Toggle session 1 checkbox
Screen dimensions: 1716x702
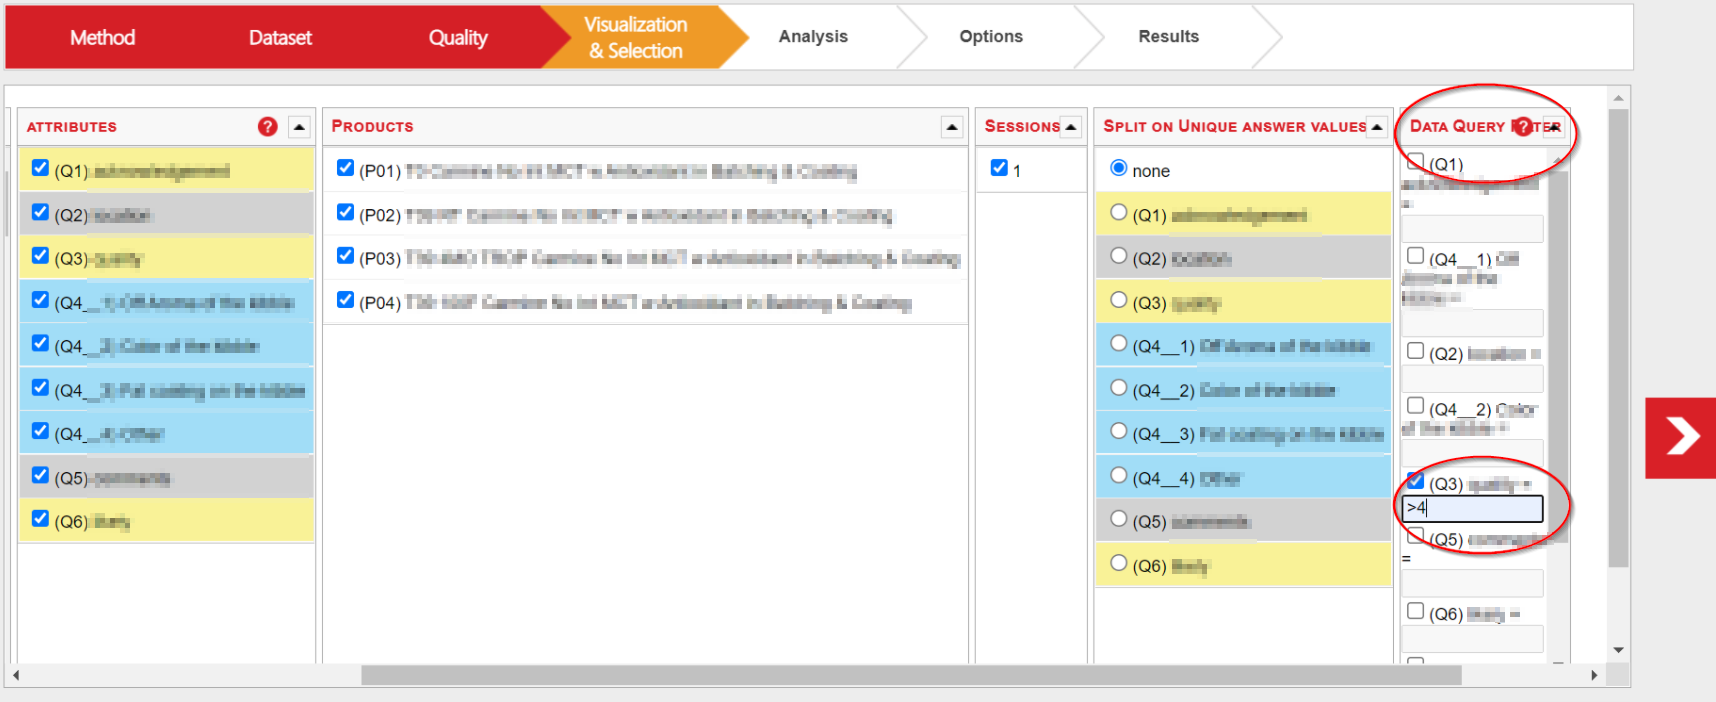click(998, 168)
